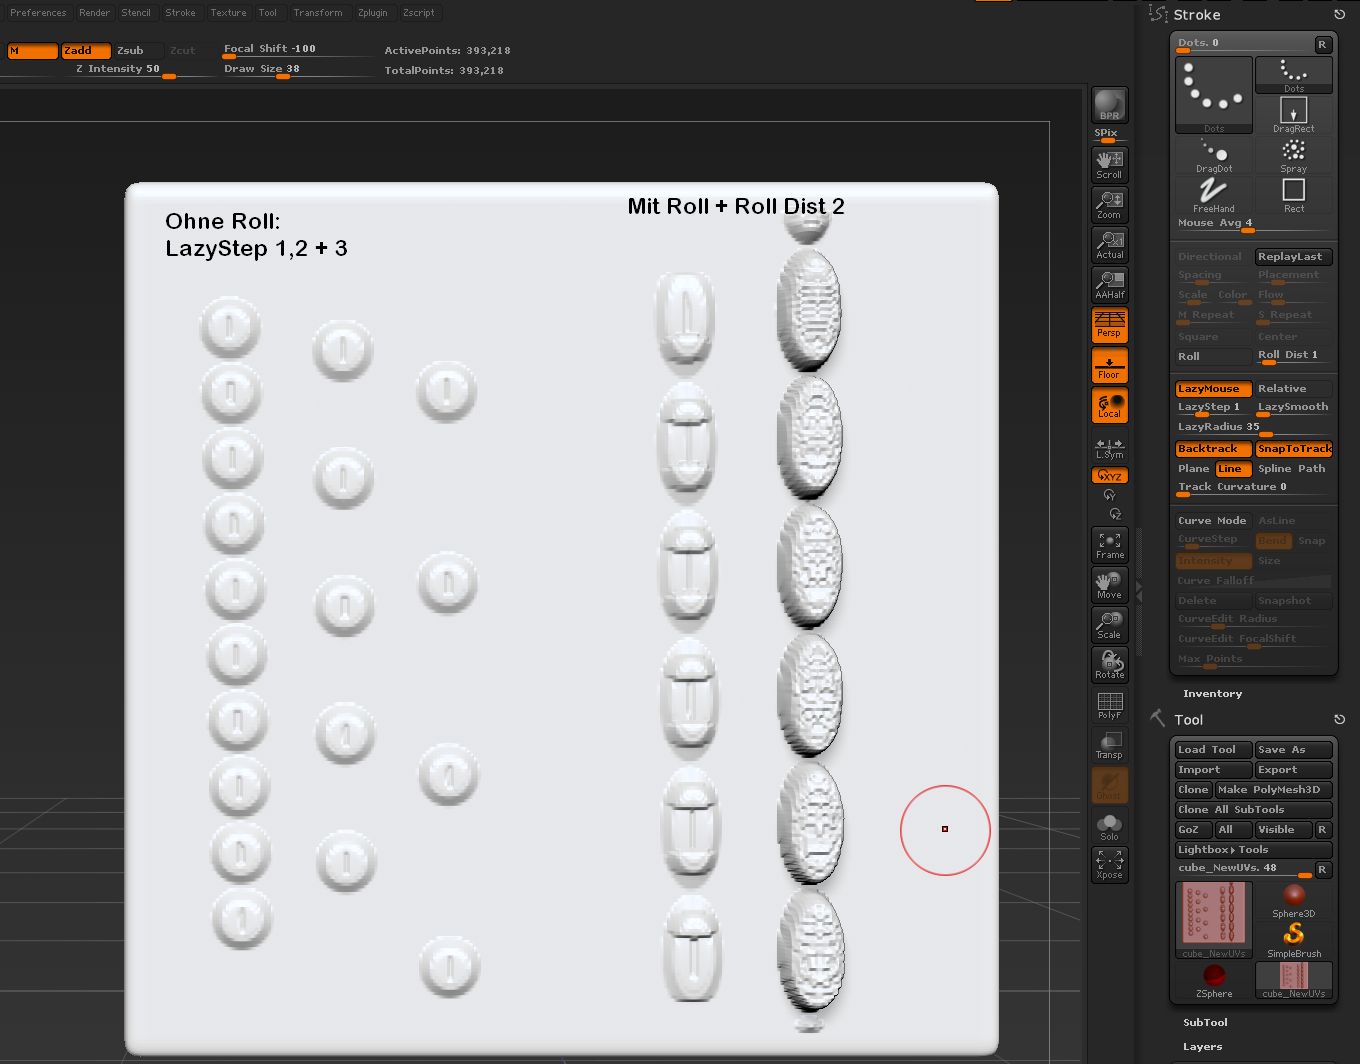This screenshot has width=1360, height=1064.
Task: Click the Frame view icon
Action: (x=1109, y=545)
